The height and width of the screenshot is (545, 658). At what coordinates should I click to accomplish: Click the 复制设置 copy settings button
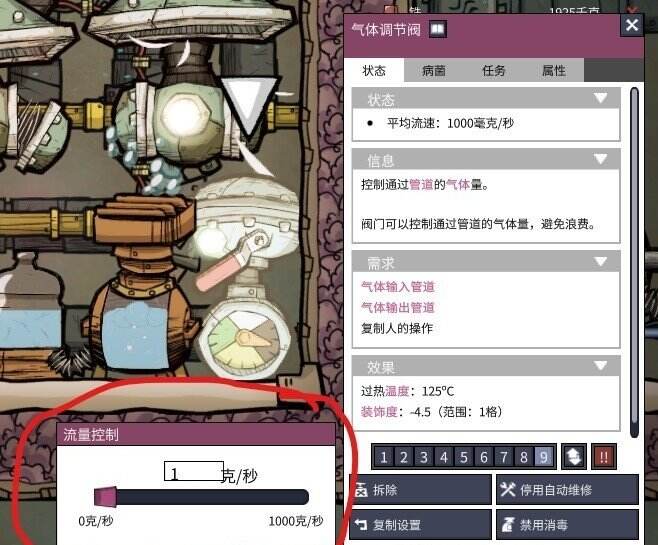(x=420, y=524)
